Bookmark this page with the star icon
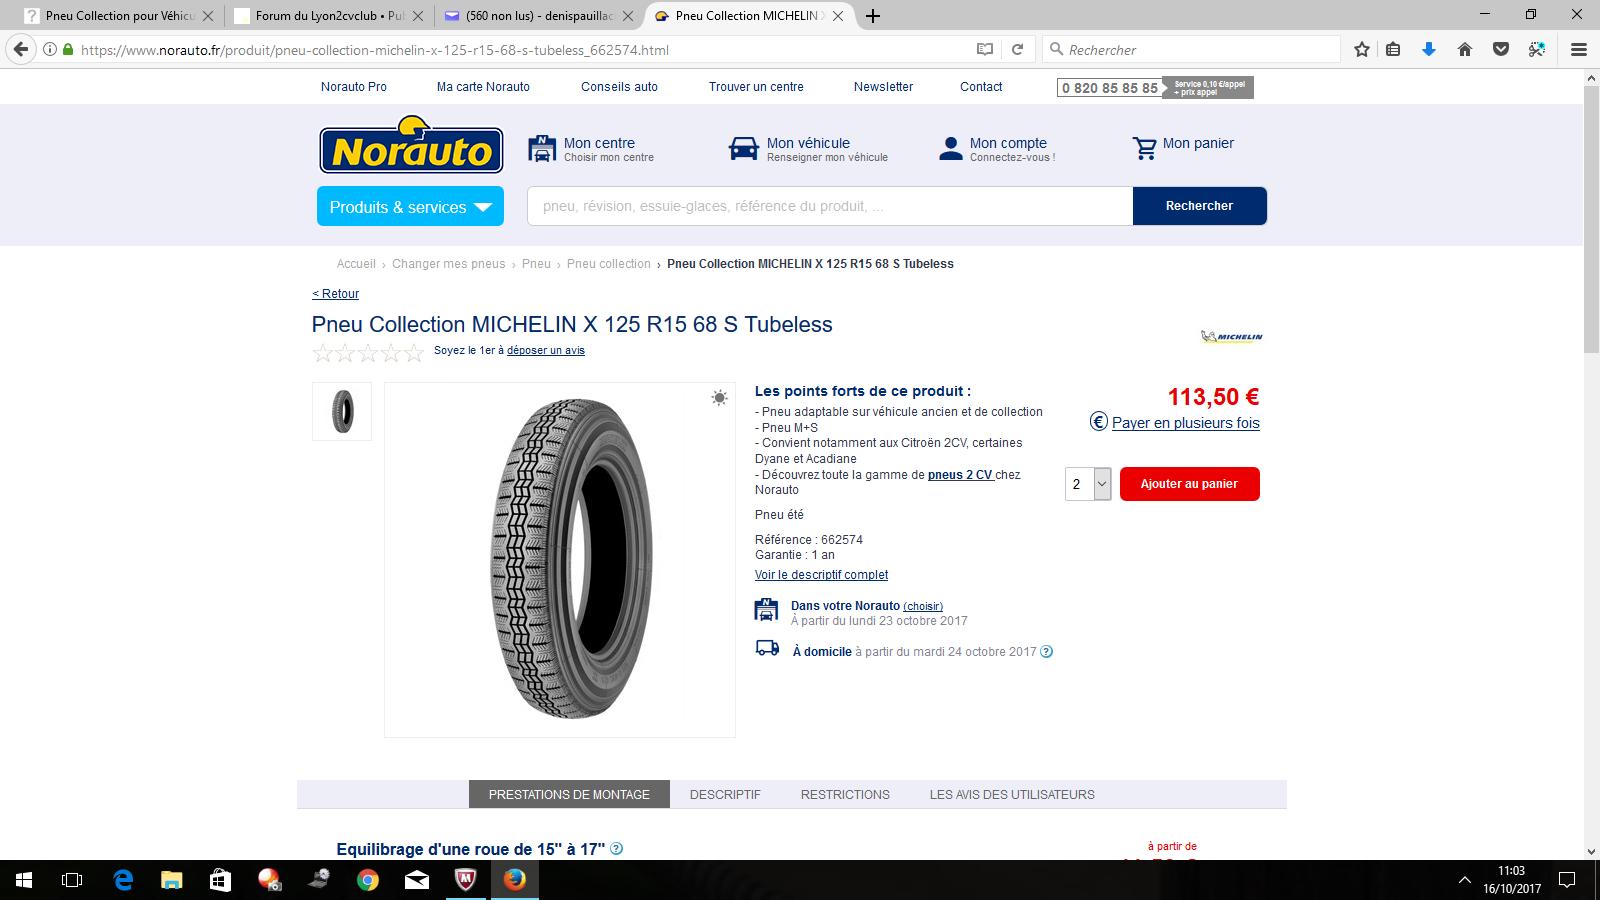This screenshot has height=900, width=1600. point(1361,49)
